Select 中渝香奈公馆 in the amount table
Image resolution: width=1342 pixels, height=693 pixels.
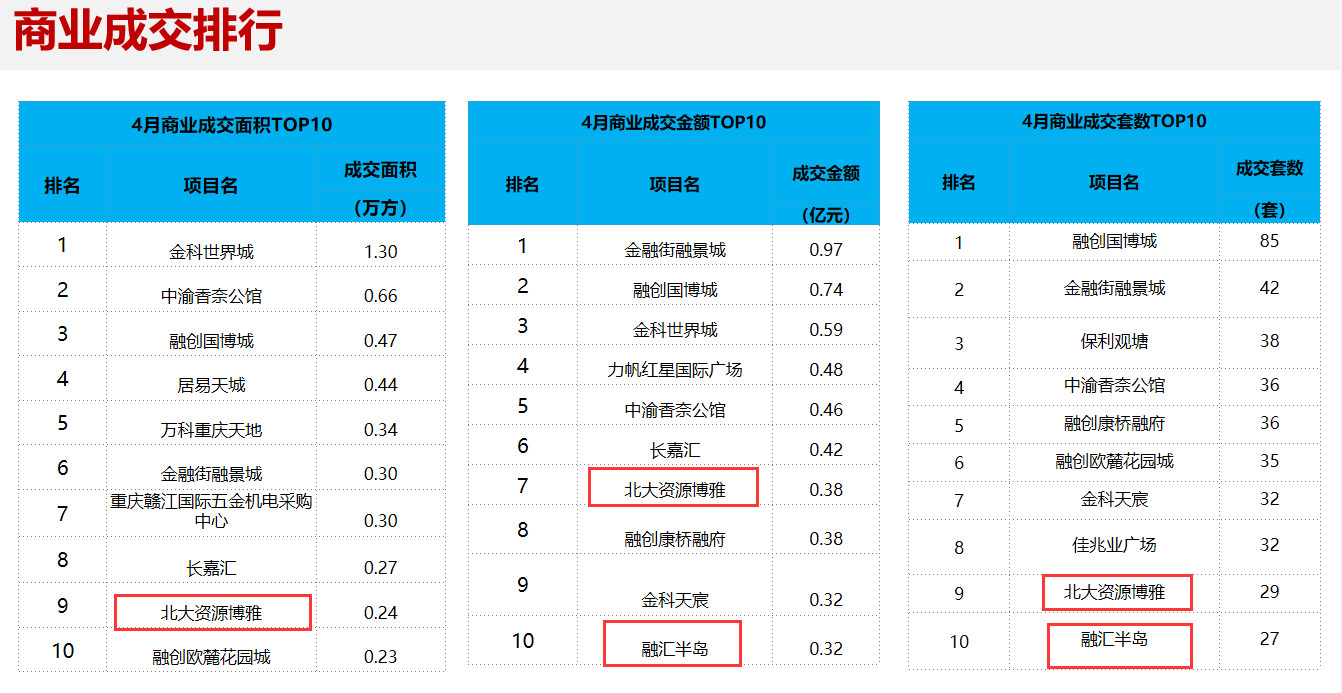coord(675,410)
